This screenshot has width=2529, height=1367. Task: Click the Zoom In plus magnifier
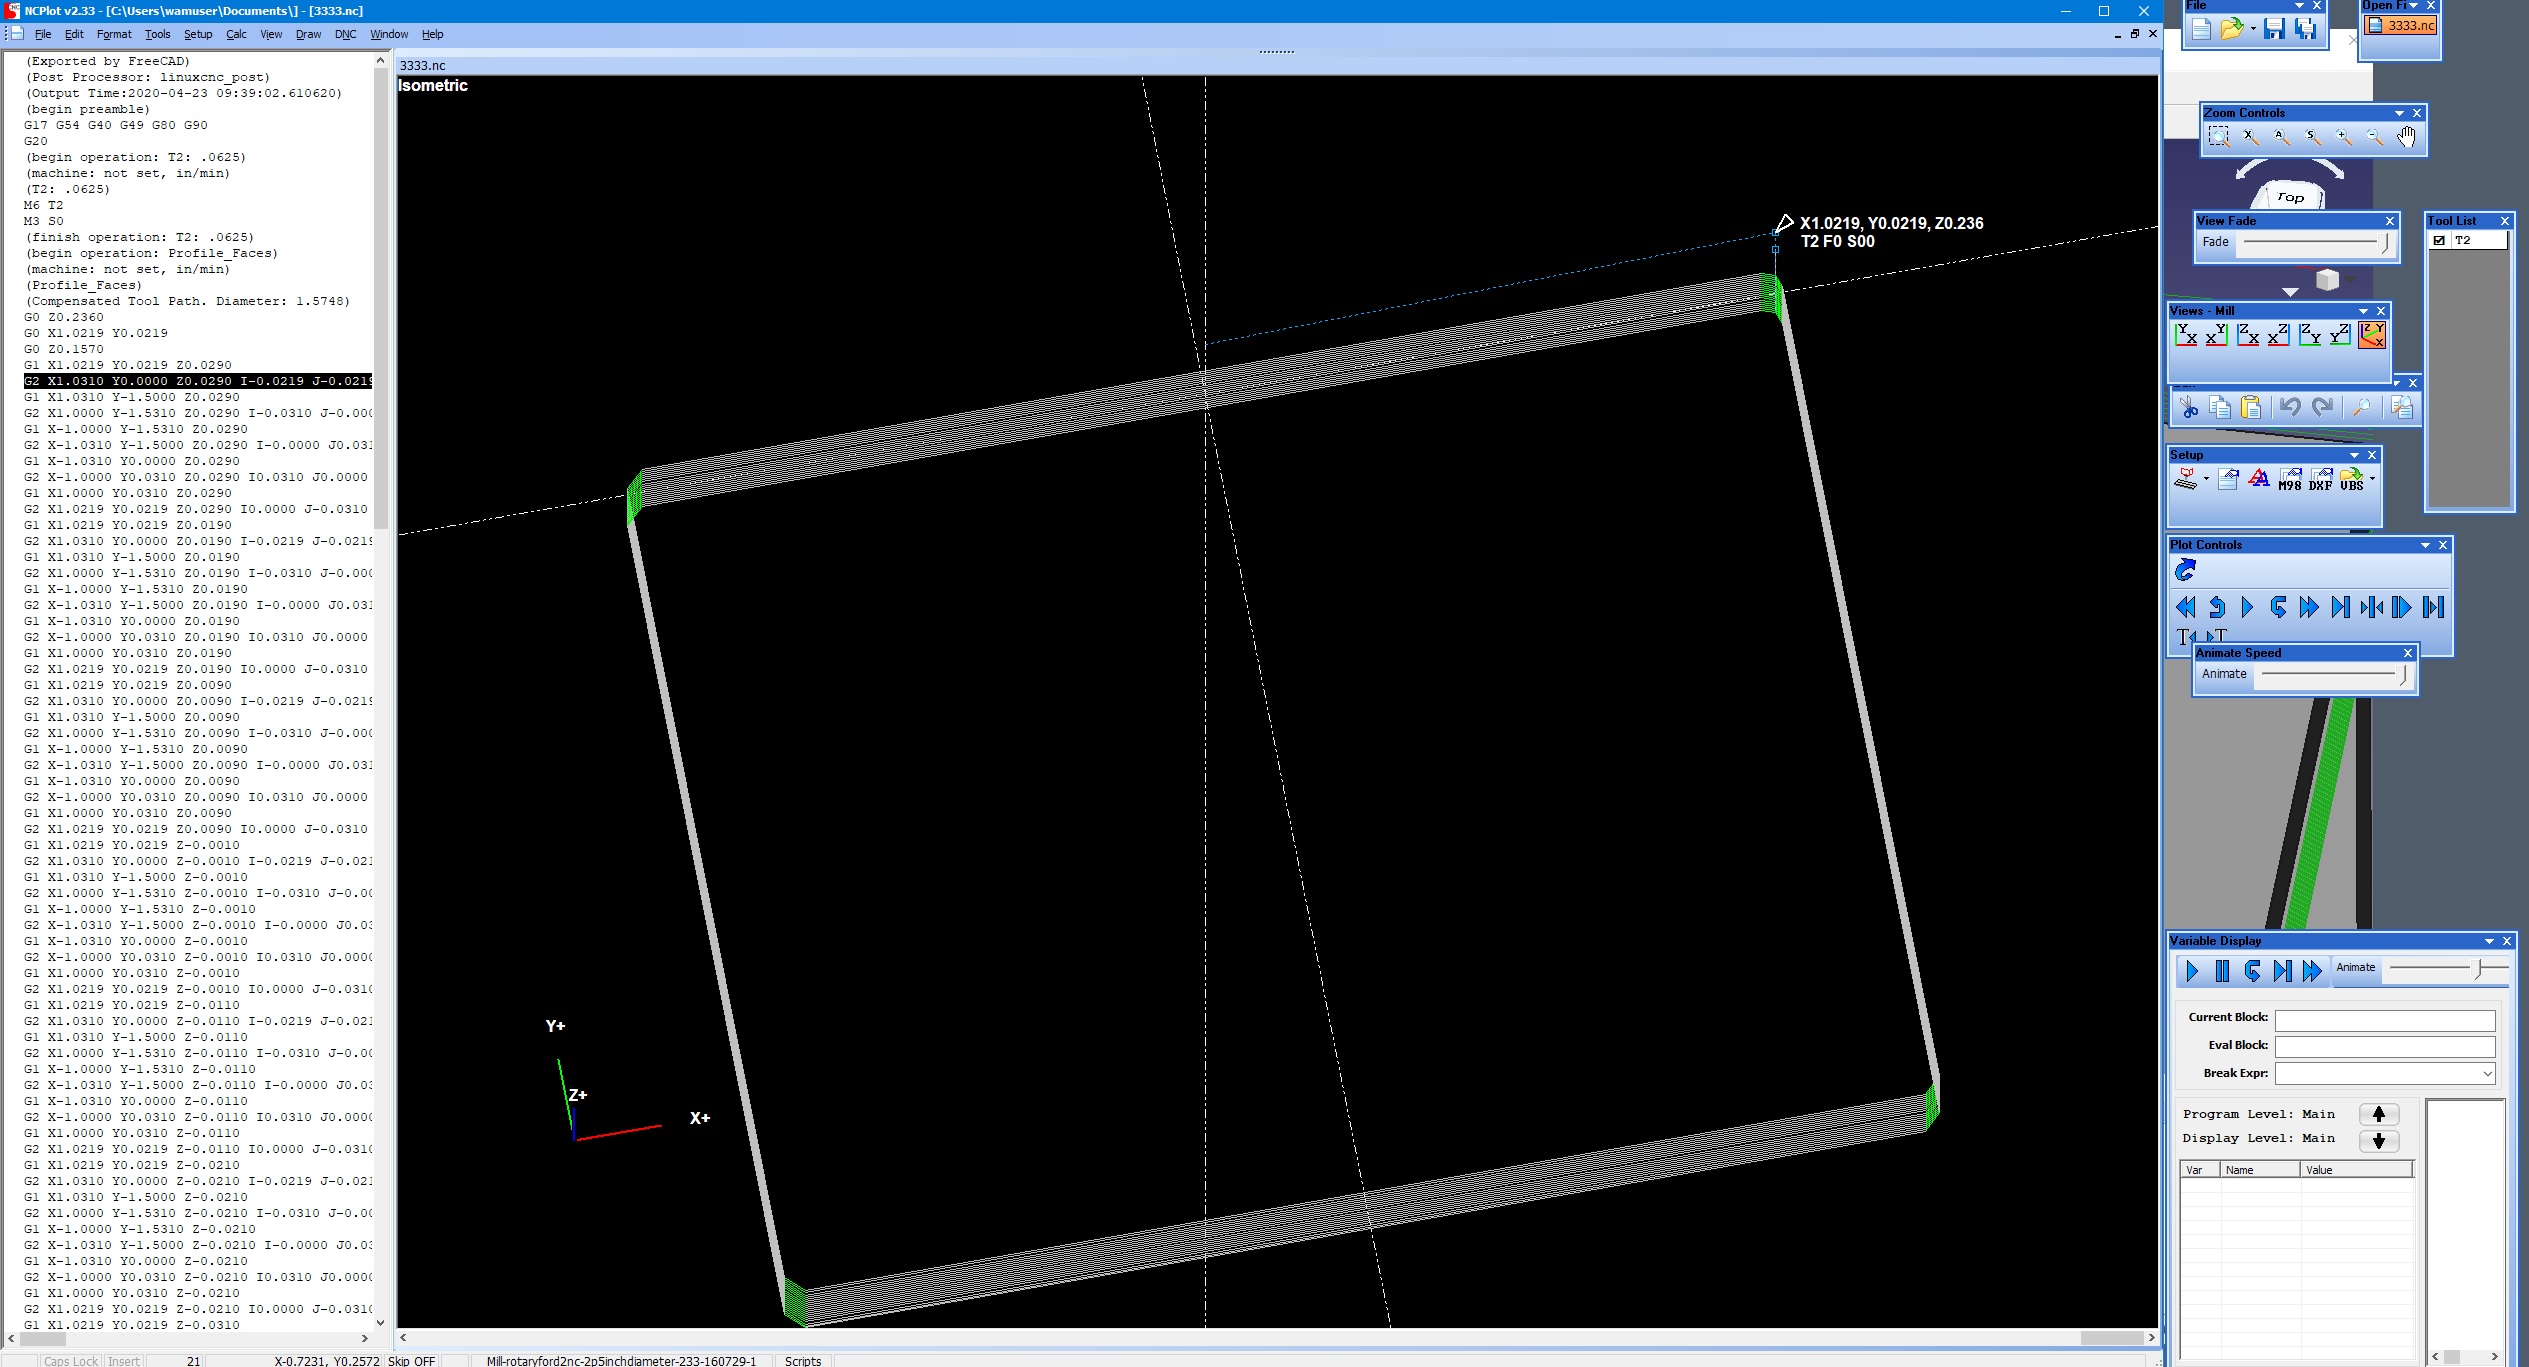[x=2343, y=137]
